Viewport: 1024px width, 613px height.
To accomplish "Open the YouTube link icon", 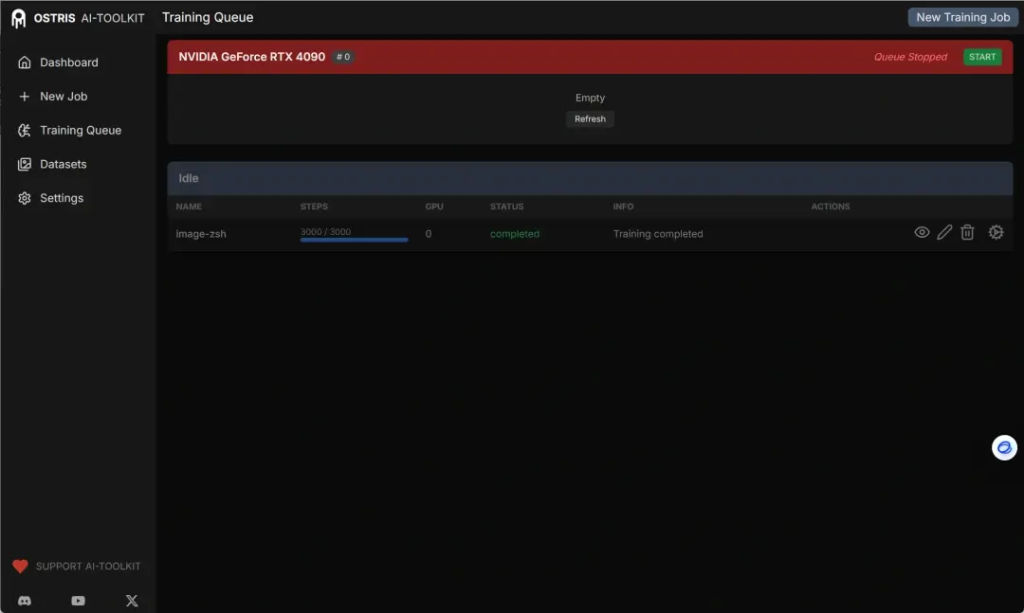I will coord(78,600).
